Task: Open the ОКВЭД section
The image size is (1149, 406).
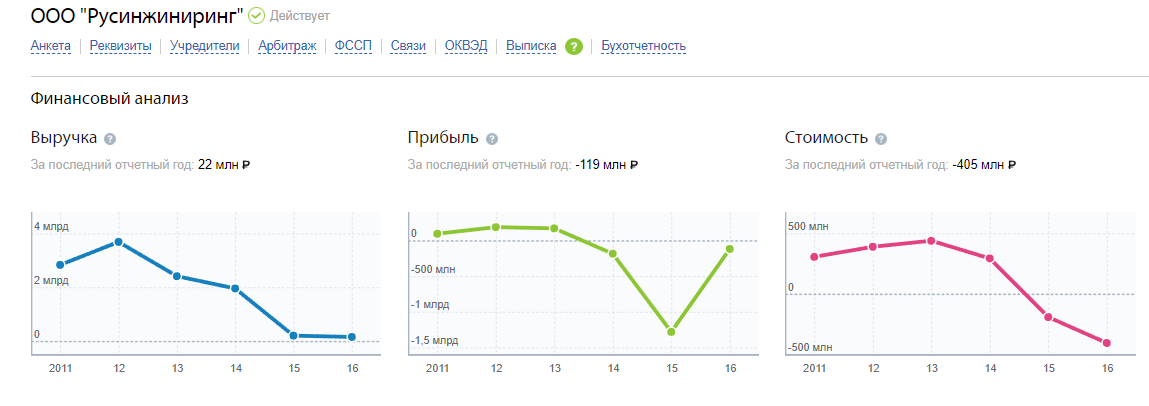Action: point(466,46)
